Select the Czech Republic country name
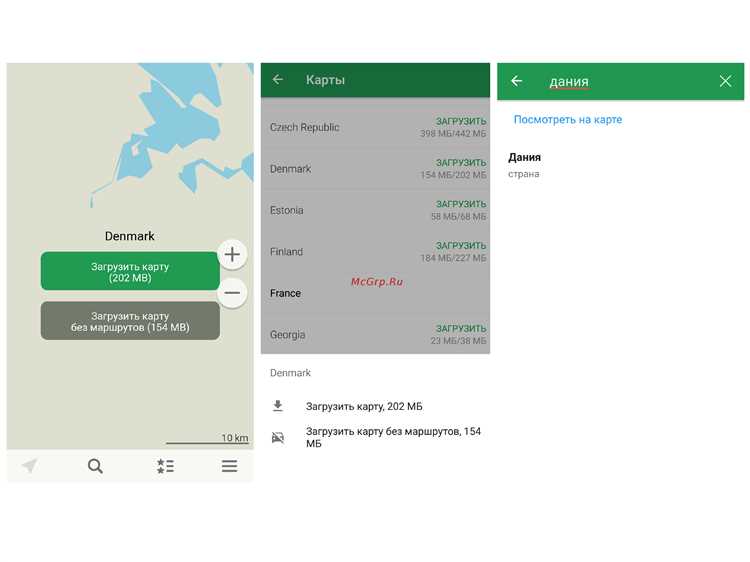Image resolution: width=750 pixels, height=562 pixels. click(304, 127)
